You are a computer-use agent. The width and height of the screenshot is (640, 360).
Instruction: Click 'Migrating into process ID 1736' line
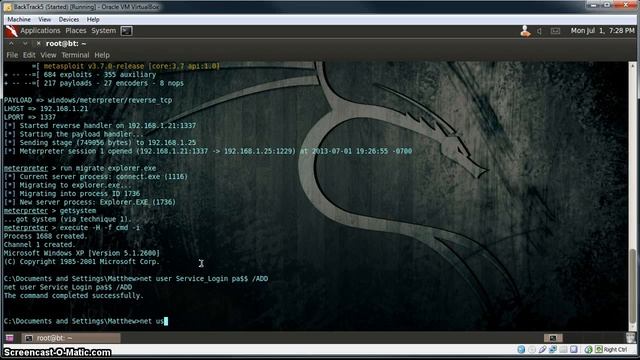click(72, 194)
